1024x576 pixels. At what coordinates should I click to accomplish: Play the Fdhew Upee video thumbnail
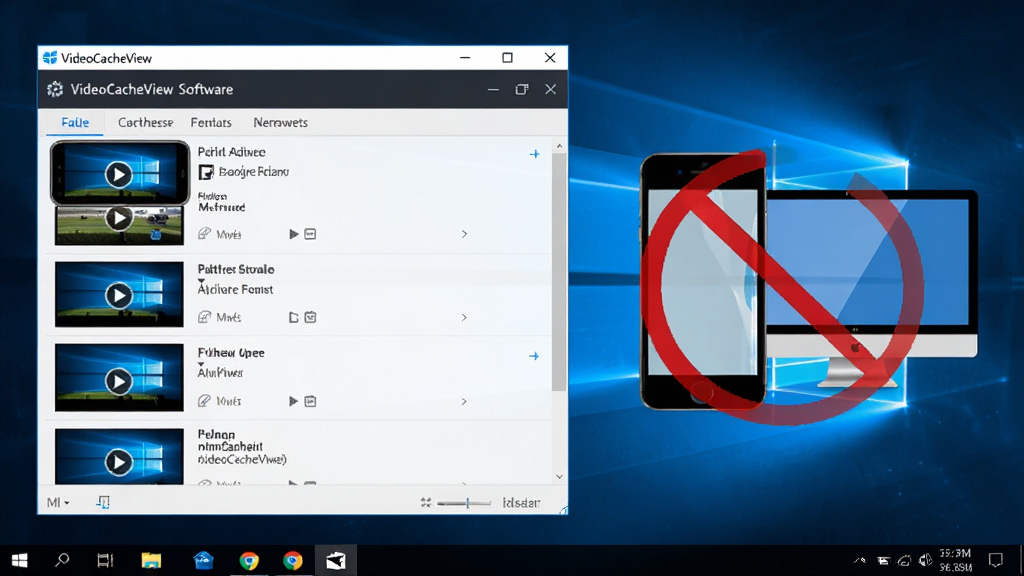tap(118, 381)
